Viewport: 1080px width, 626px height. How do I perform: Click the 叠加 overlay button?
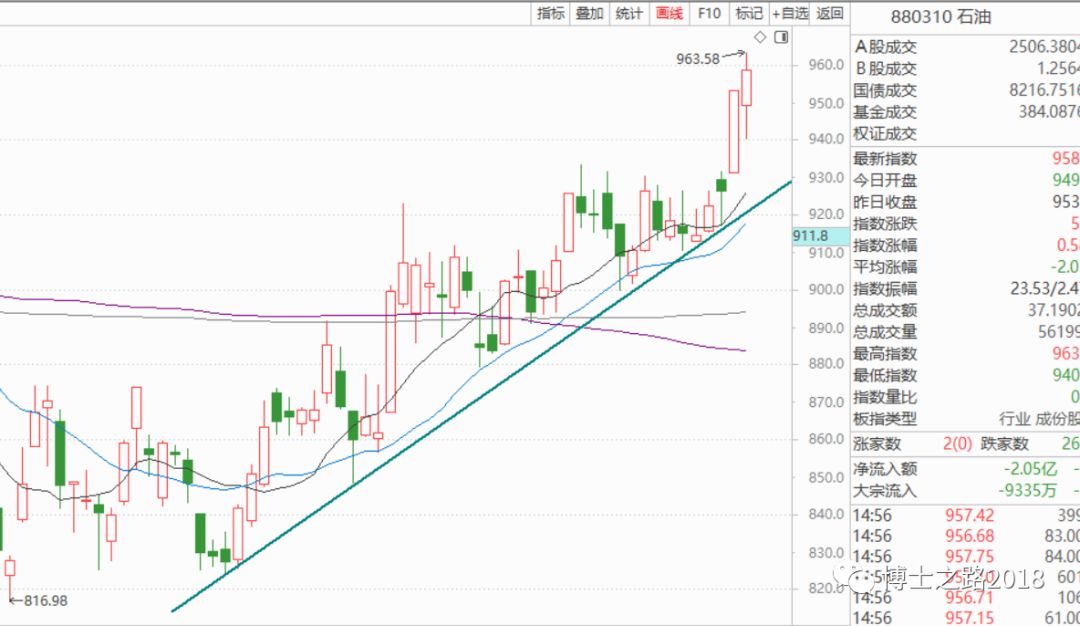590,13
